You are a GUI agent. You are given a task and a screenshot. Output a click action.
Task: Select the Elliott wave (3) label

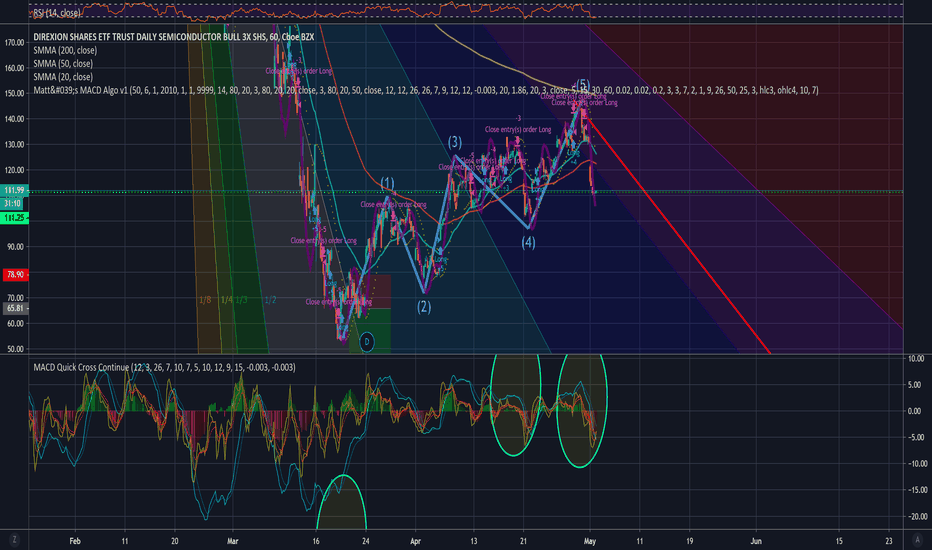(455, 142)
